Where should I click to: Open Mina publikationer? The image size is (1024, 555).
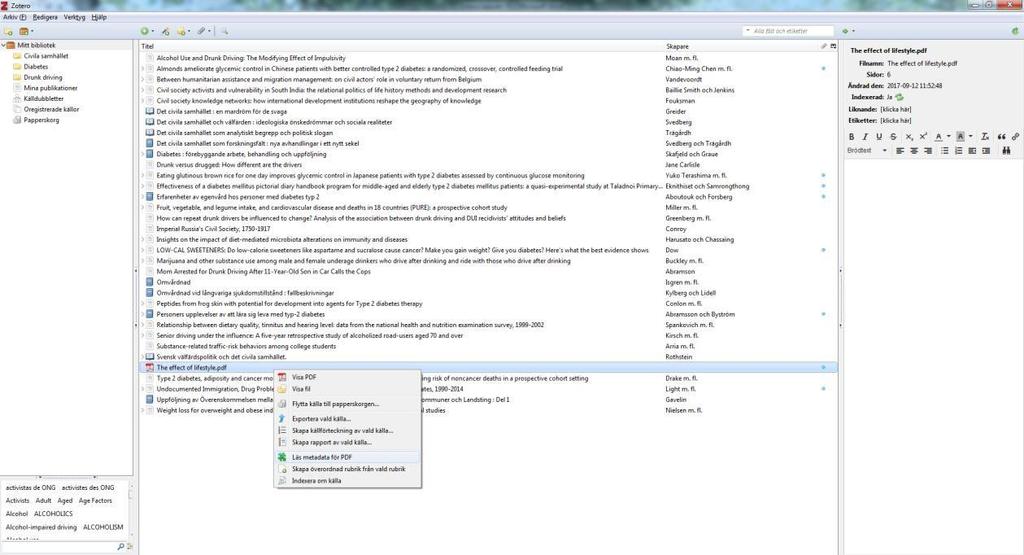[x=50, y=88]
